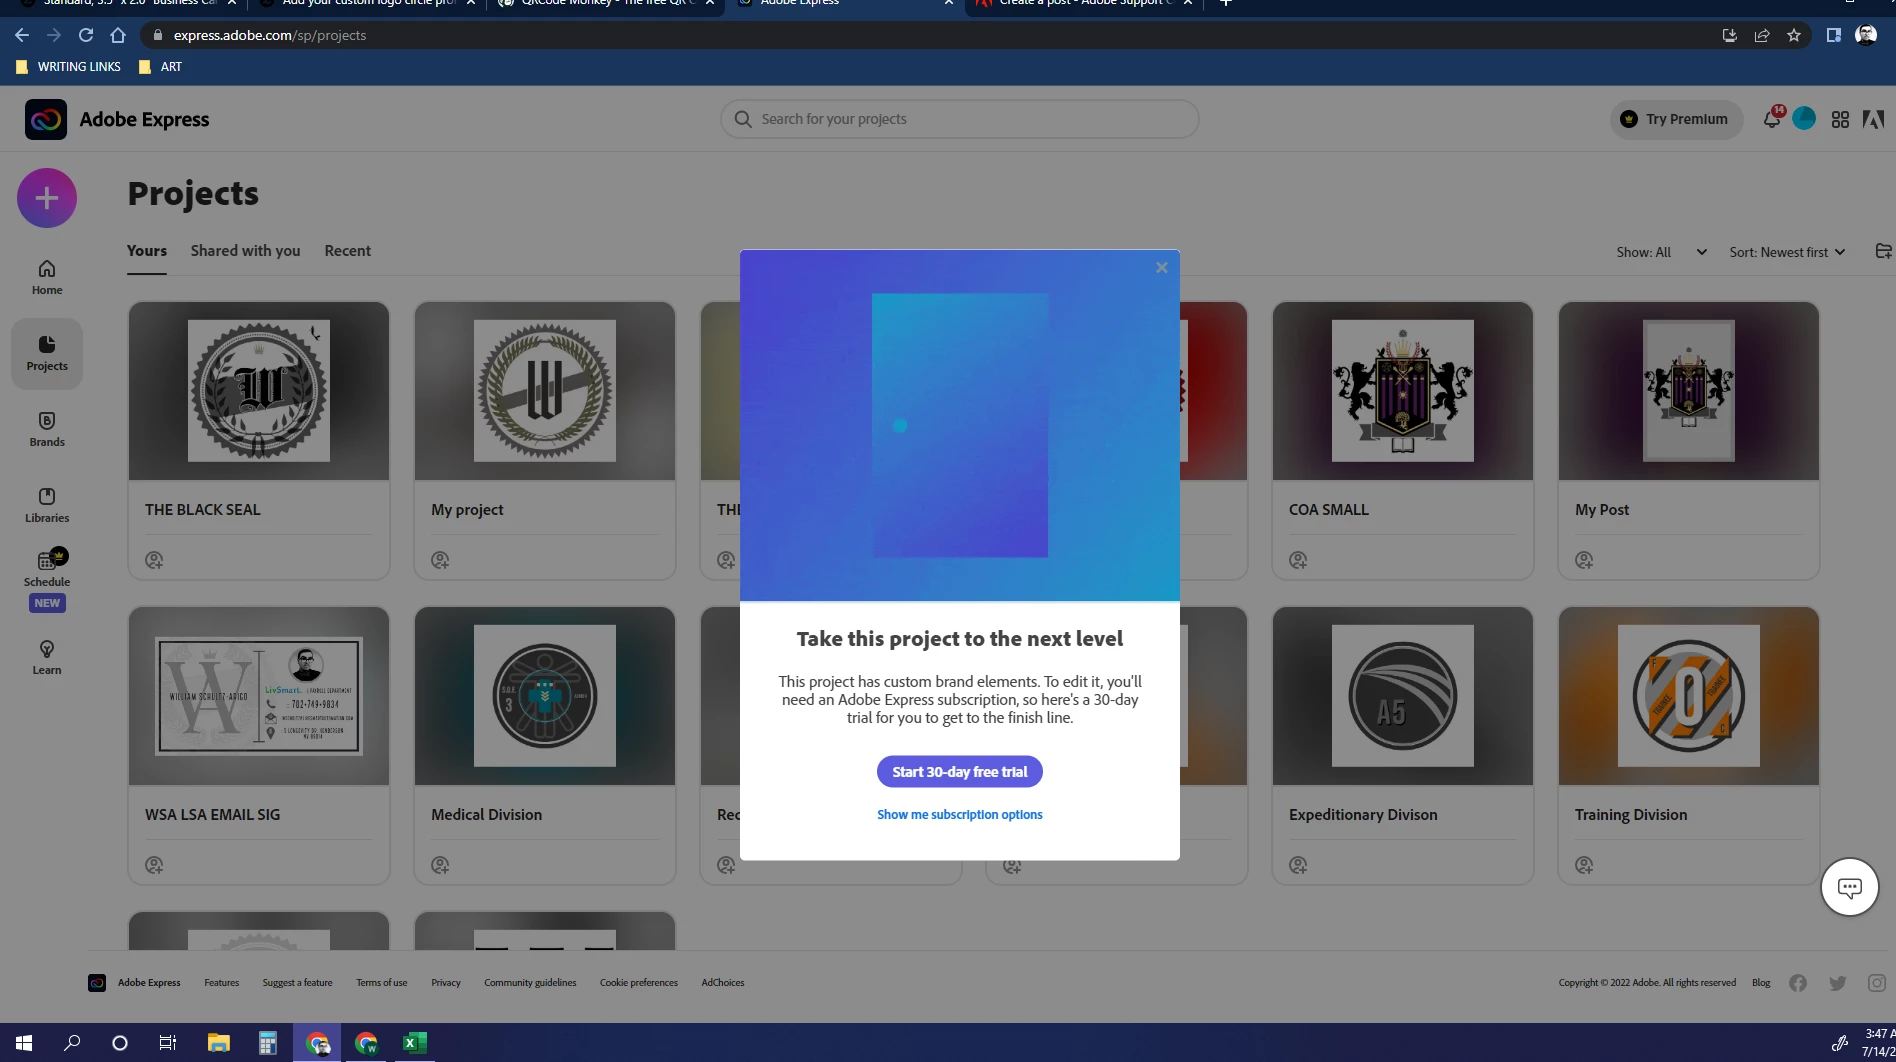
Task: Open the chat support bubble
Action: (x=1850, y=887)
